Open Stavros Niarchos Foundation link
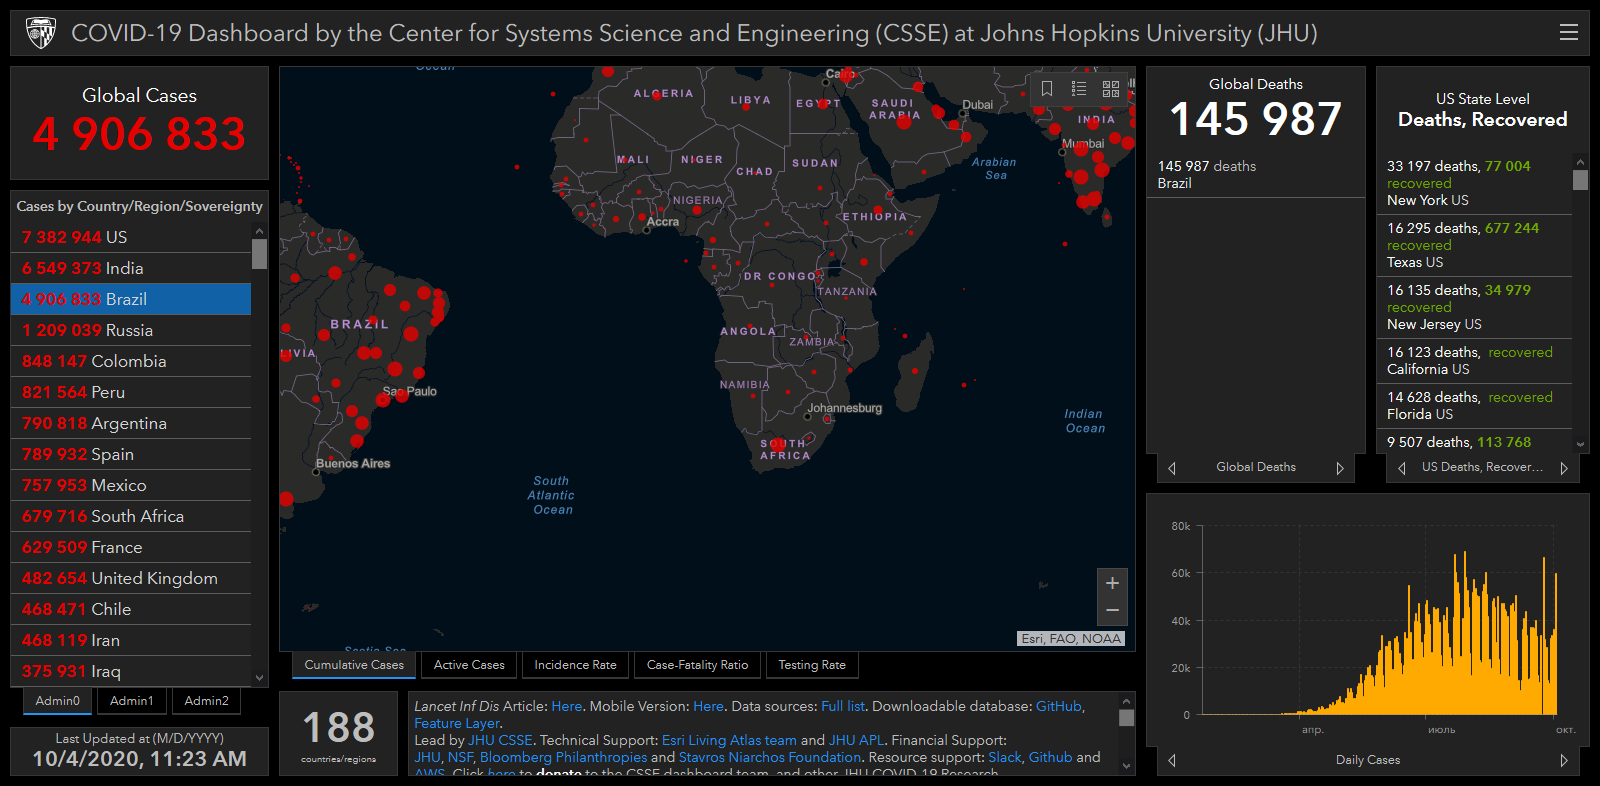 (x=769, y=757)
